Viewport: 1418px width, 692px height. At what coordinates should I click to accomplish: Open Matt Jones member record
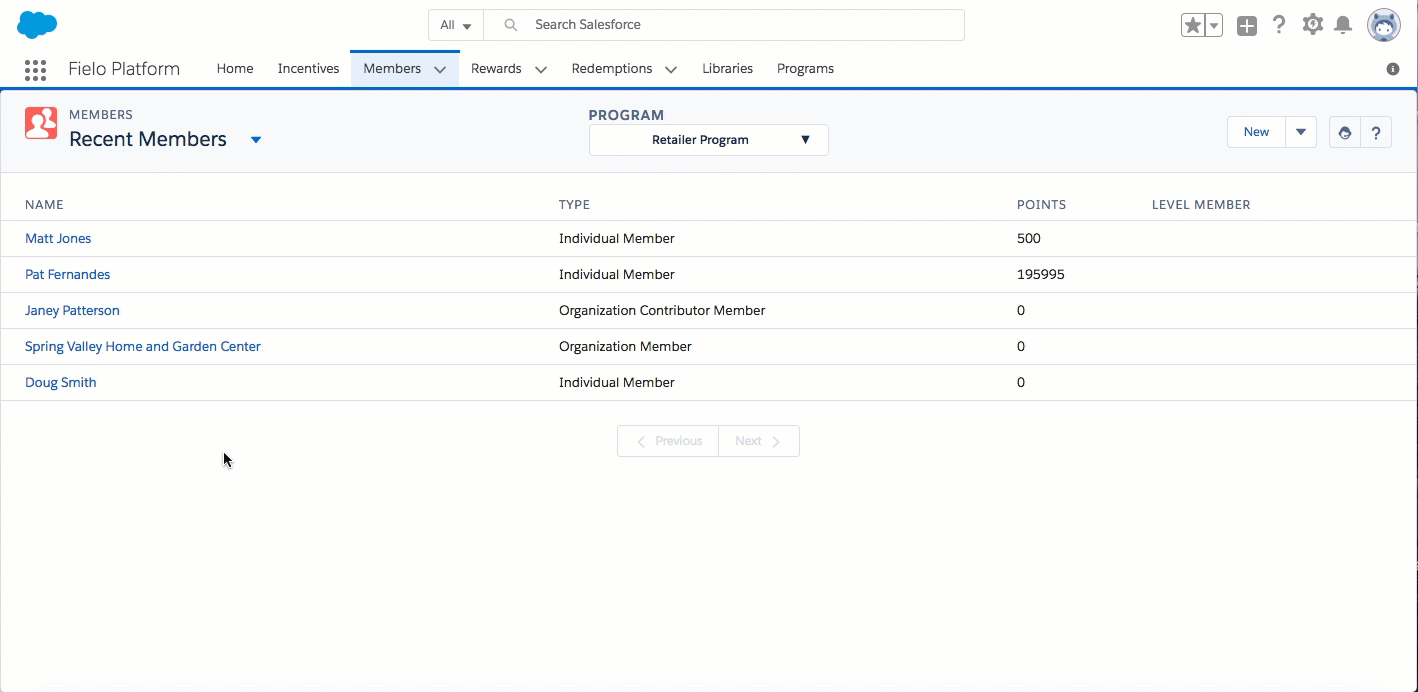pyautogui.click(x=58, y=239)
